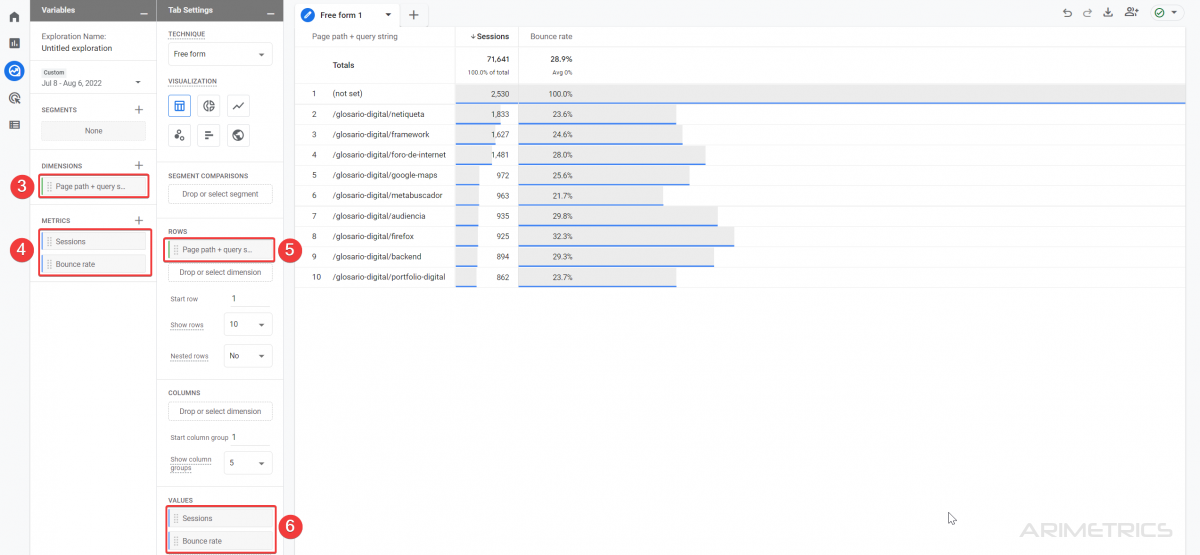Click the /glosario-digital/audiencia row
This screenshot has width=1200, height=555.
pyautogui.click(x=740, y=216)
